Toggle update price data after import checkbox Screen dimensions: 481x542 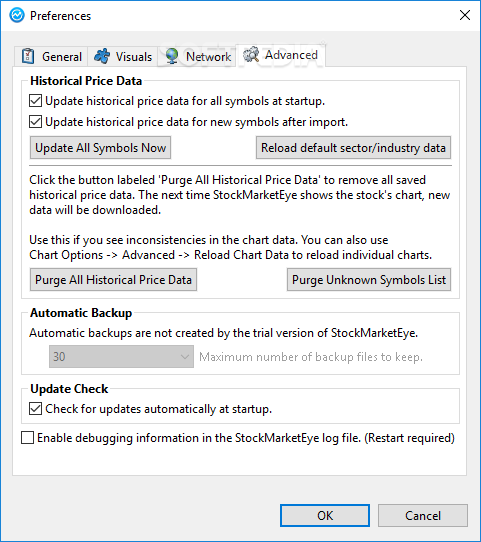tap(36, 122)
